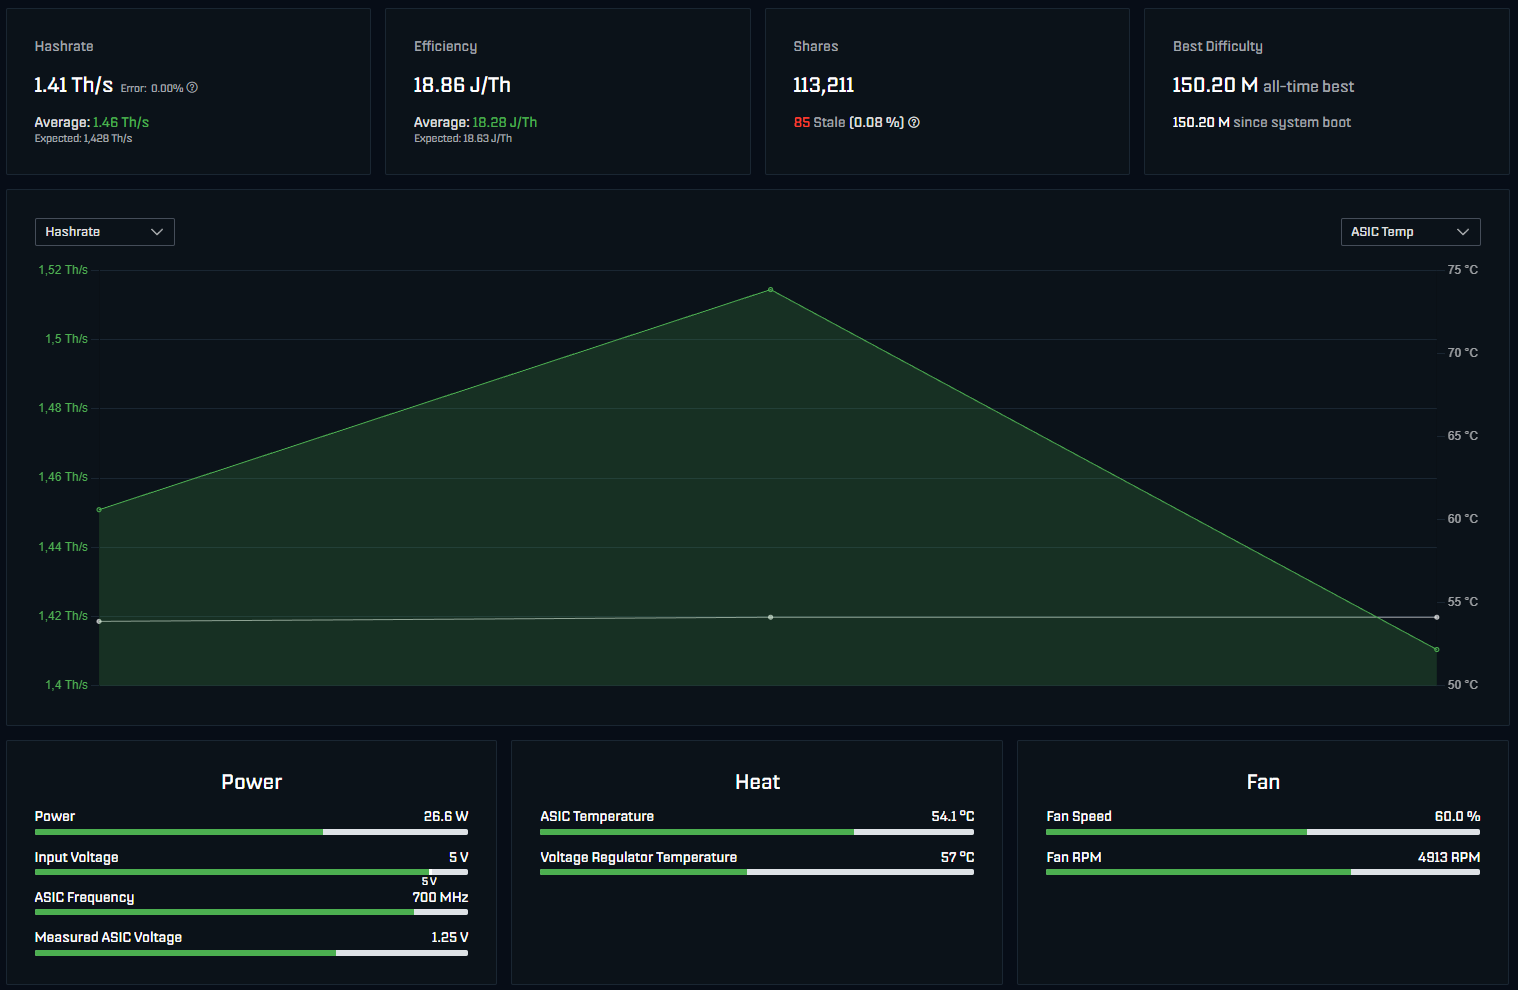Click the Fan Speed 60.0 % bar
Viewport: 1518px width, 990px height.
point(1263,832)
